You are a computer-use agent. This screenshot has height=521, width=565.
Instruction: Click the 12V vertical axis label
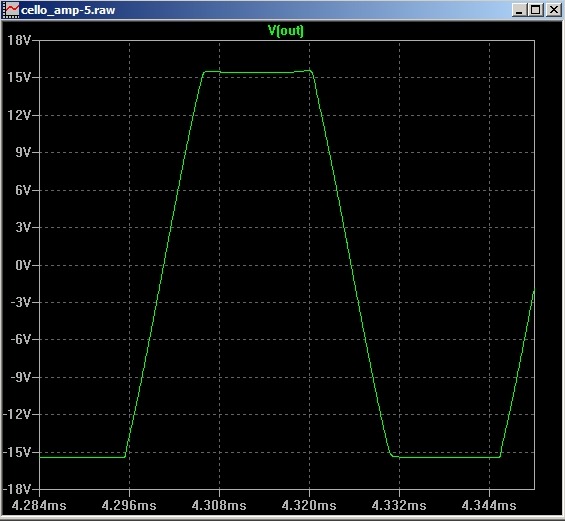tap(19, 115)
